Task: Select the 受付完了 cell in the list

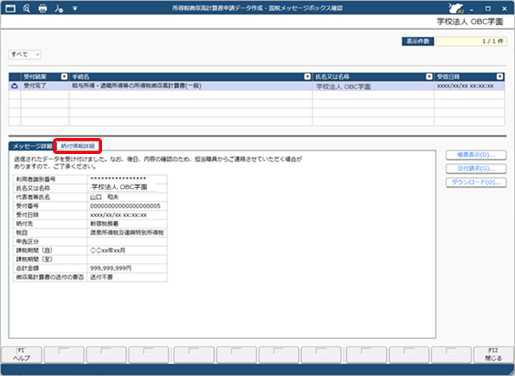Action: point(45,86)
